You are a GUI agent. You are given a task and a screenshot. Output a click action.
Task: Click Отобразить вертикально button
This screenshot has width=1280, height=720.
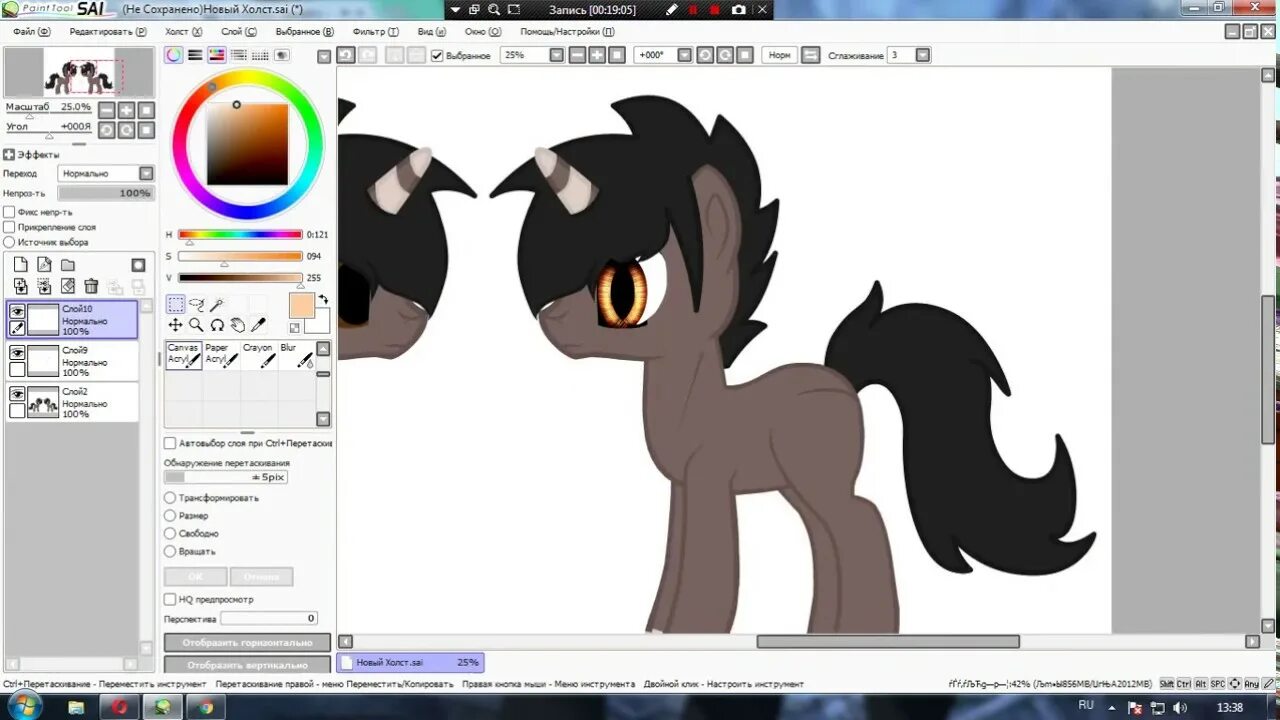247,665
